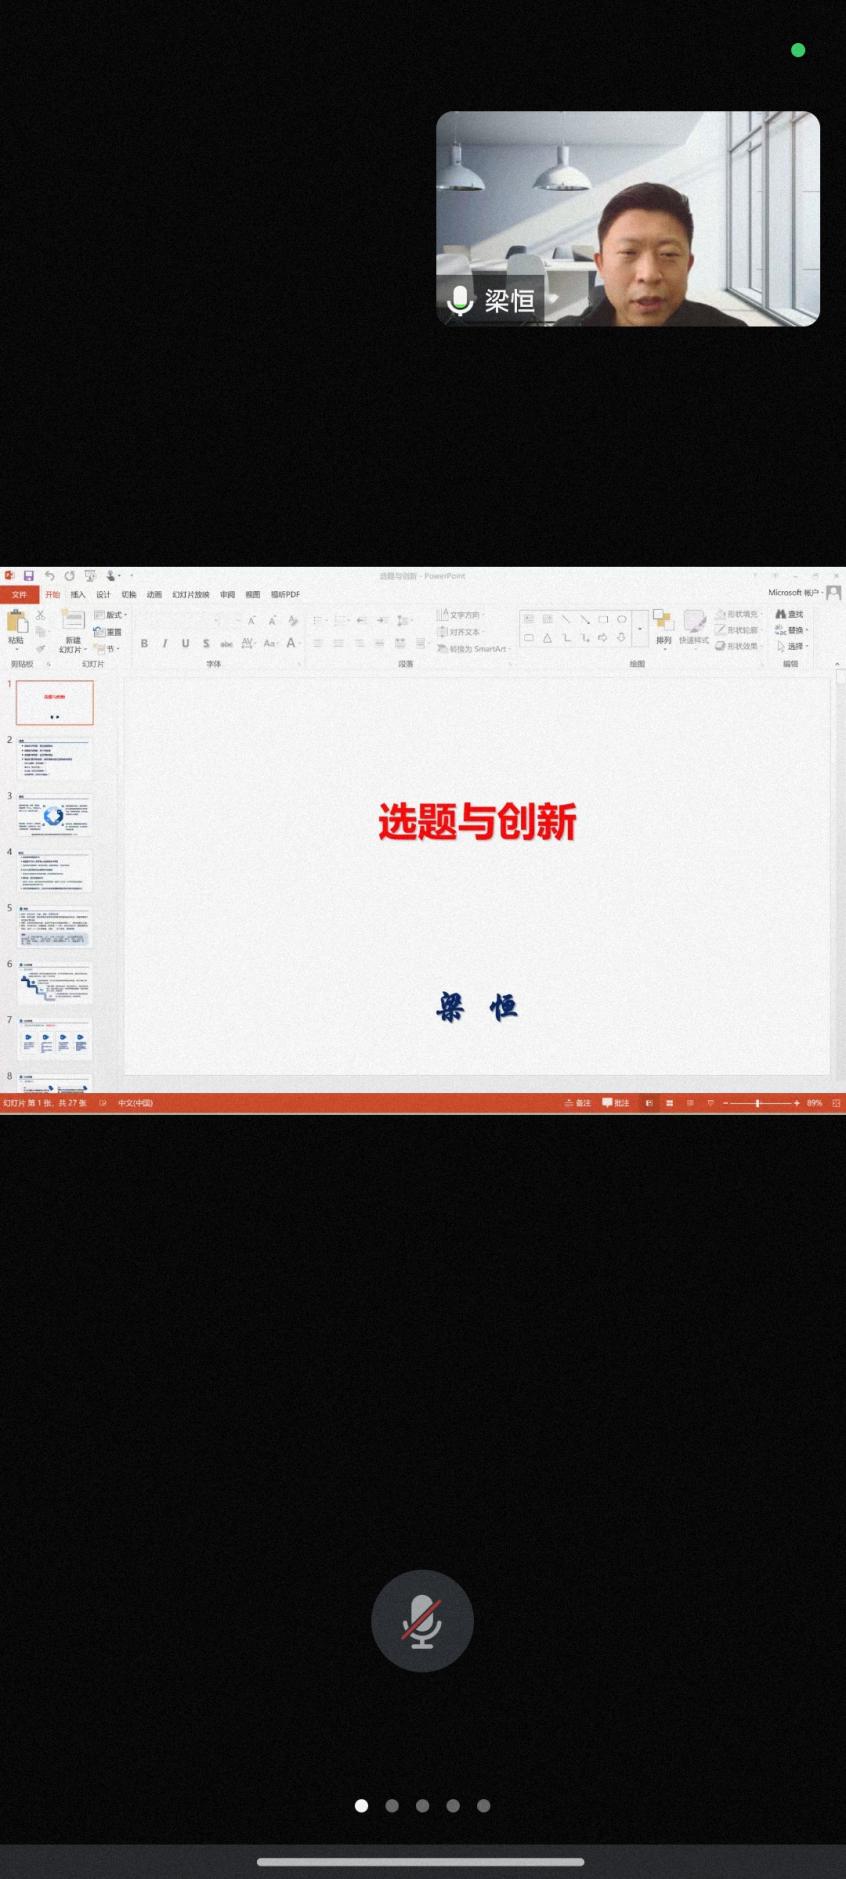The image size is (846, 1879).
Task: Click the save icon in quick access toolbar
Action: 29,576
